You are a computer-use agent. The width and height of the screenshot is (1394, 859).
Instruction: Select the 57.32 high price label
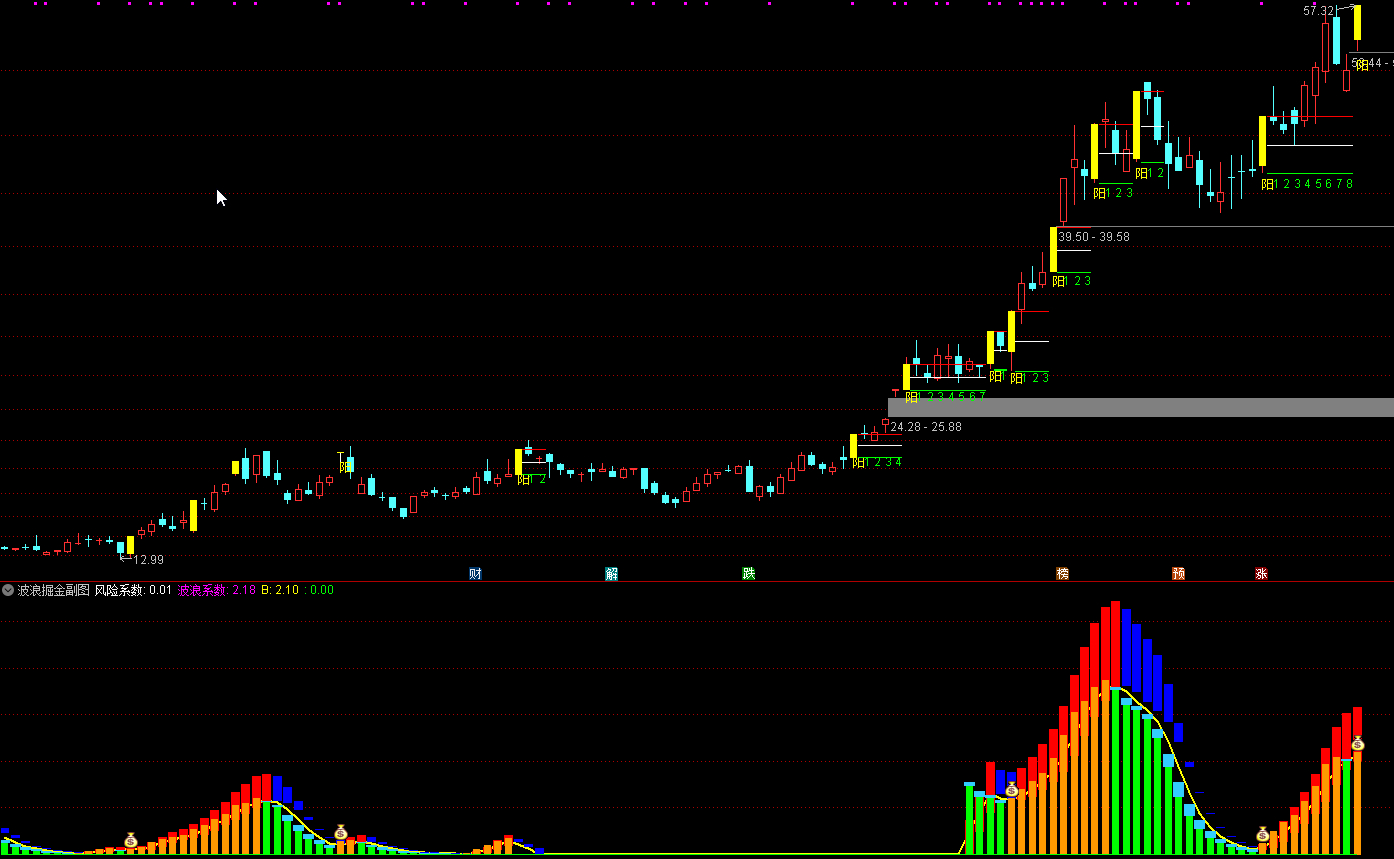1318,11
